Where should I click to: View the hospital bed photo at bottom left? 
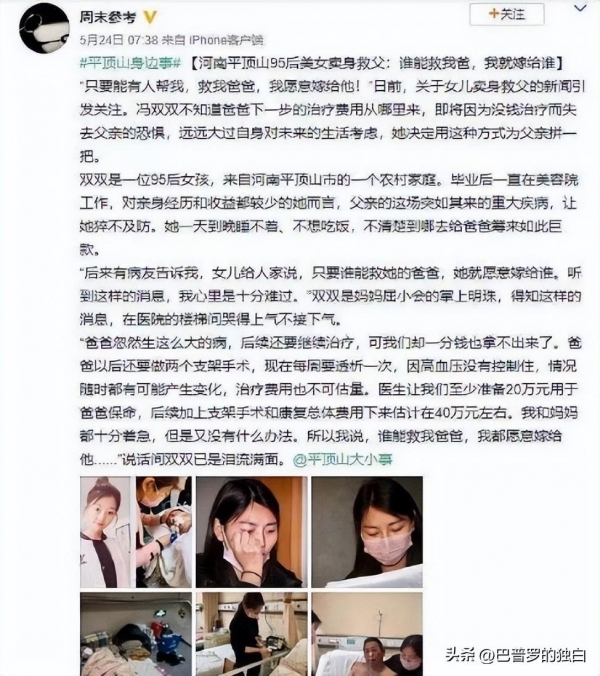(x=136, y=634)
